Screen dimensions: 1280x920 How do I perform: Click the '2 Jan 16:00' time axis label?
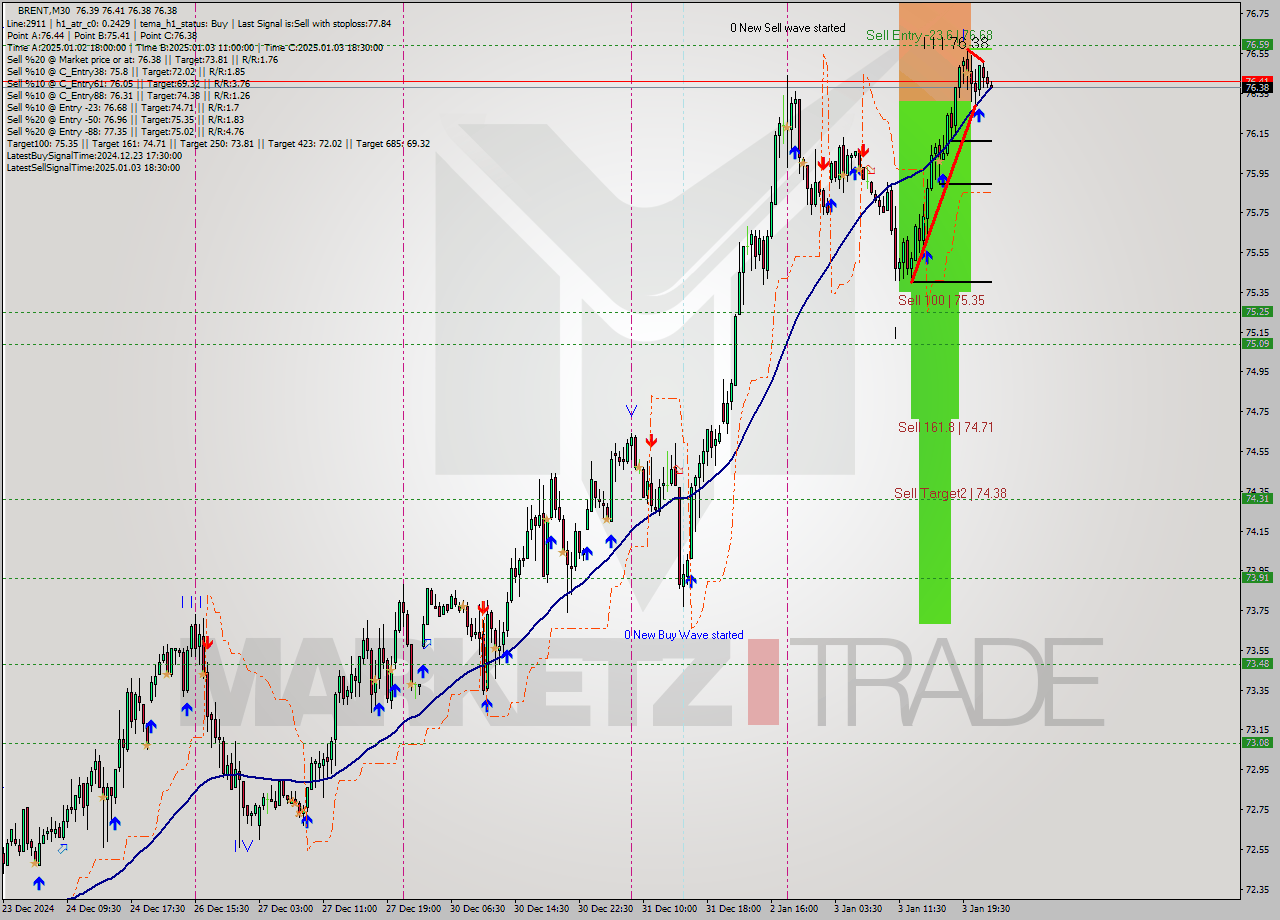[x=792, y=909]
